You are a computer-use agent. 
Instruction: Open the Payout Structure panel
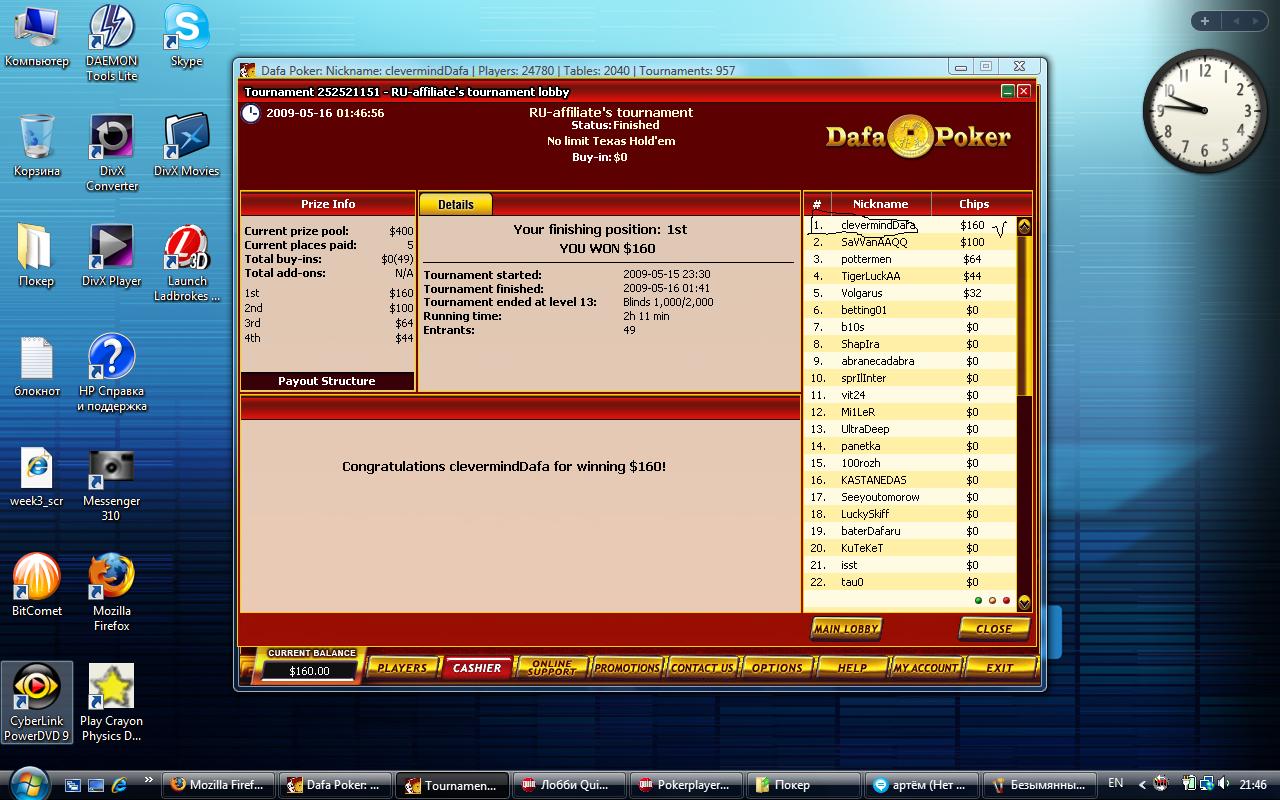click(x=327, y=381)
